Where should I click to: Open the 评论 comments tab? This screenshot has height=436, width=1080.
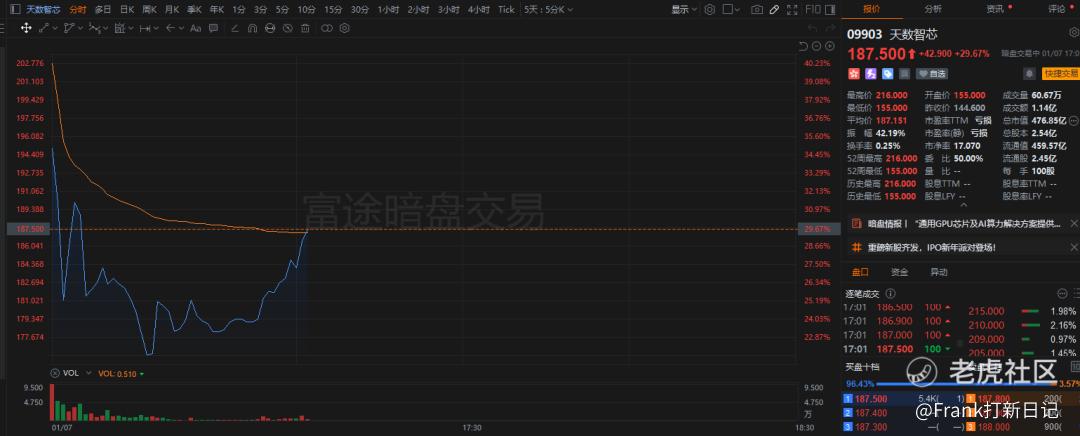1057,9
